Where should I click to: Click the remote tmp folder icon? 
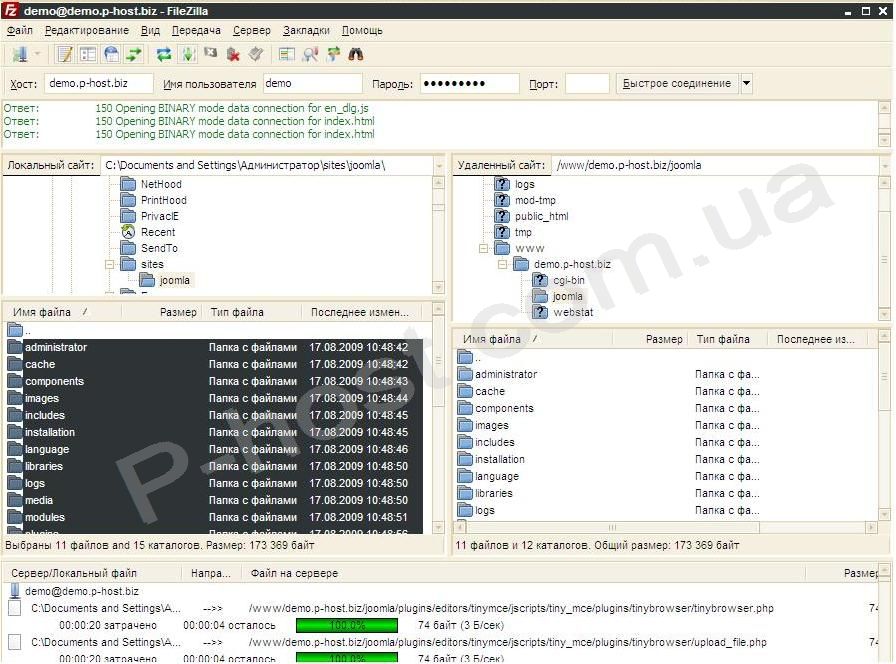502,233
